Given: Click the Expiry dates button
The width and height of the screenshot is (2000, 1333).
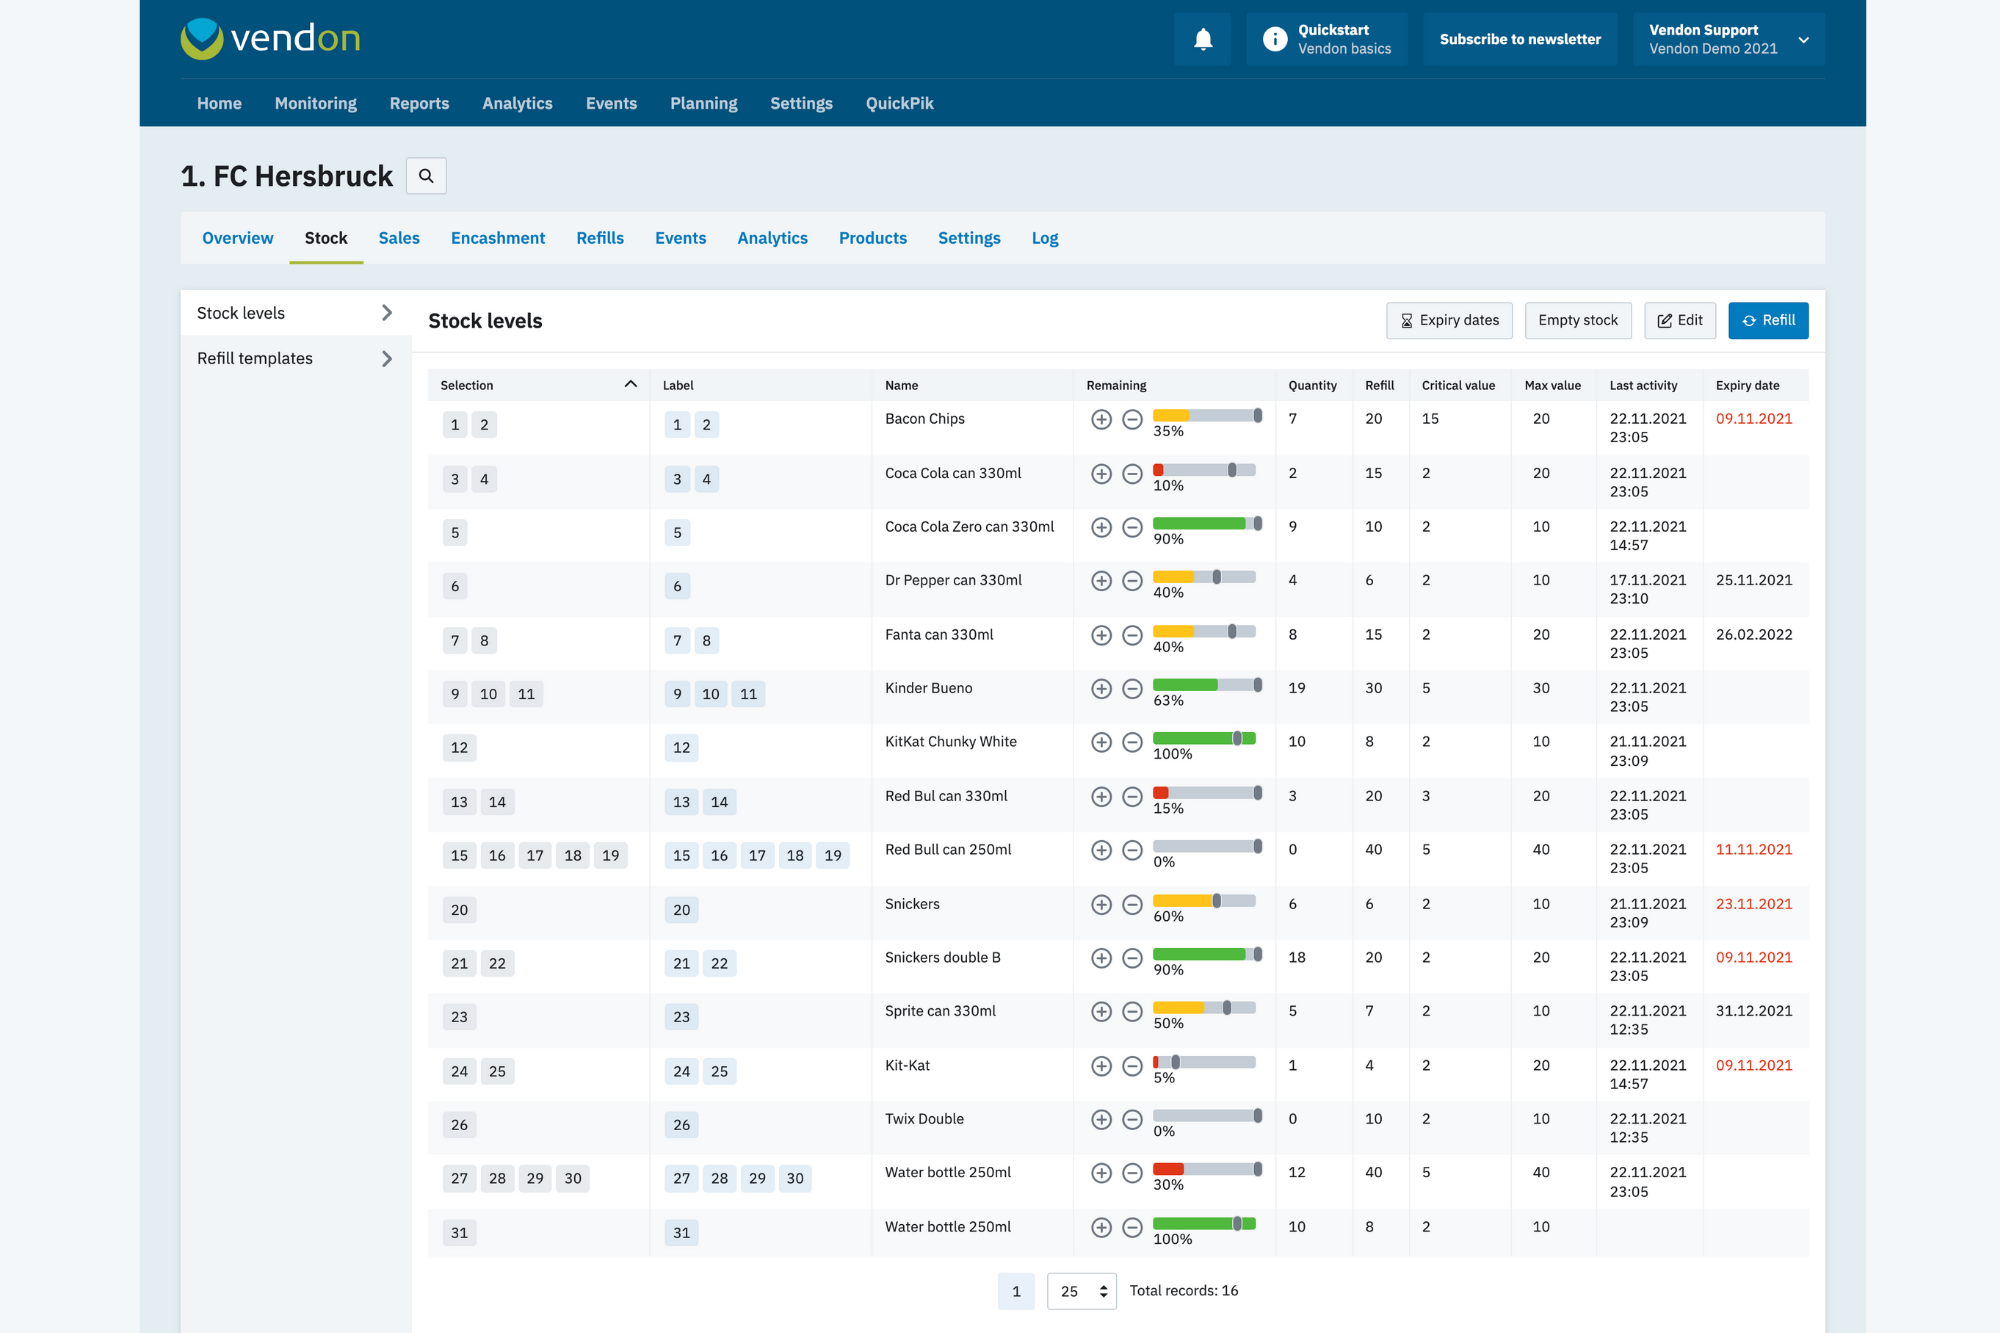Looking at the screenshot, I should 1449,320.
